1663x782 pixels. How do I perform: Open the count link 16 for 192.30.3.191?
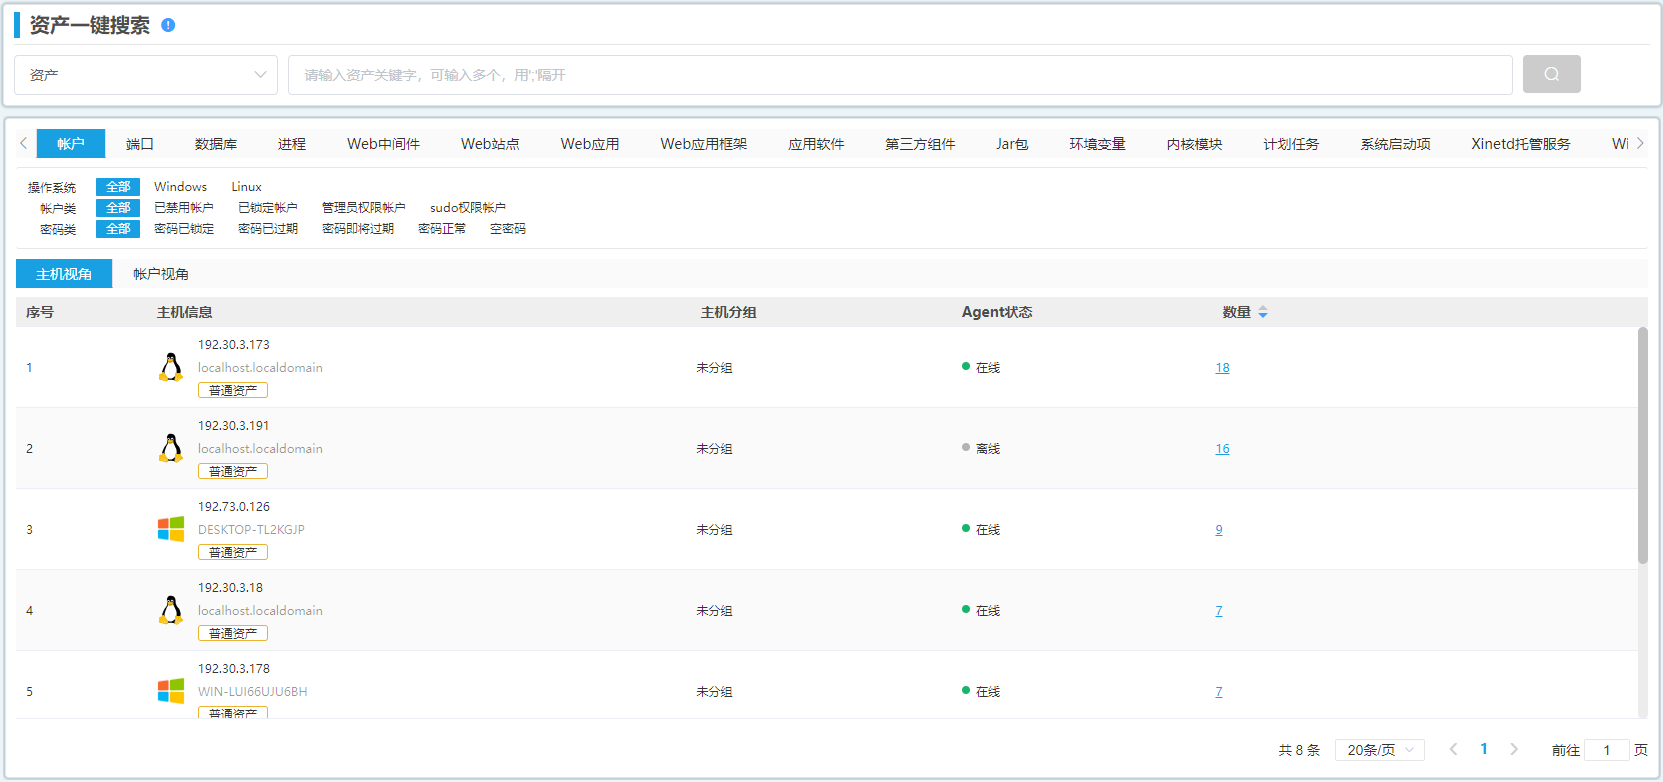tap(1222, 449)
